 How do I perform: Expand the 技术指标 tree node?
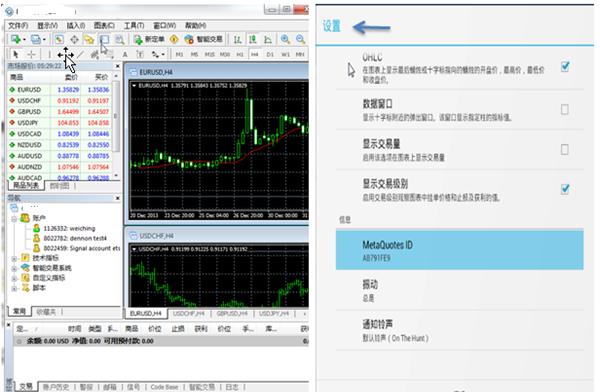coord(14,258)
